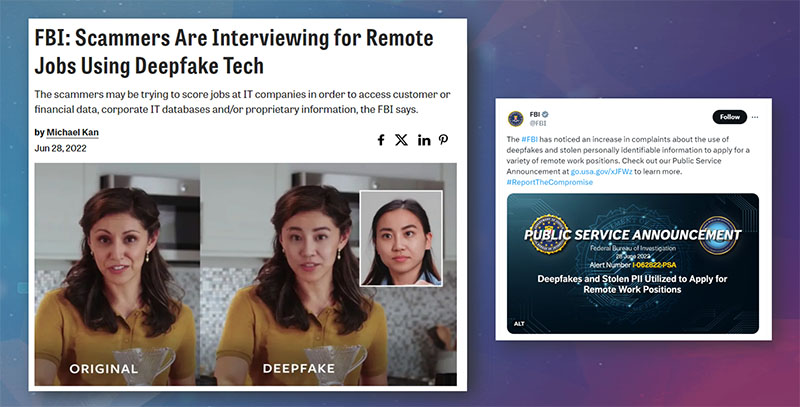This screenshot has width=800, height=407.
Task: Open #ReportTheCompromise hashtag
Action: tap(549, 182)
